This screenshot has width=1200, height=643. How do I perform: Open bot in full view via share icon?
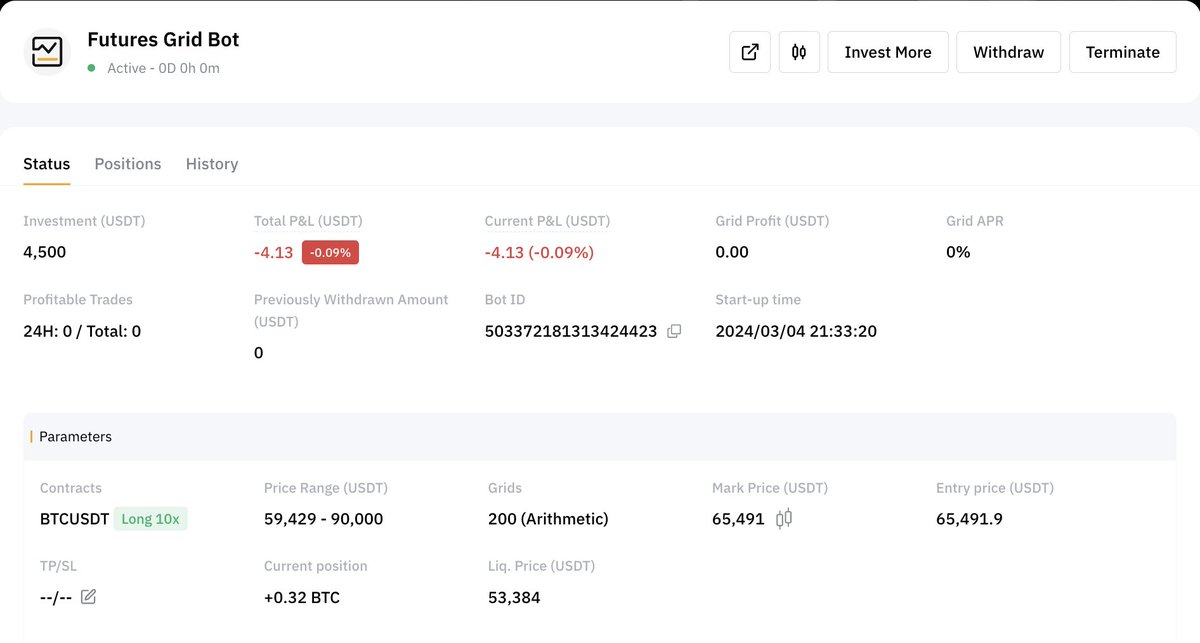tap(750, 52)
